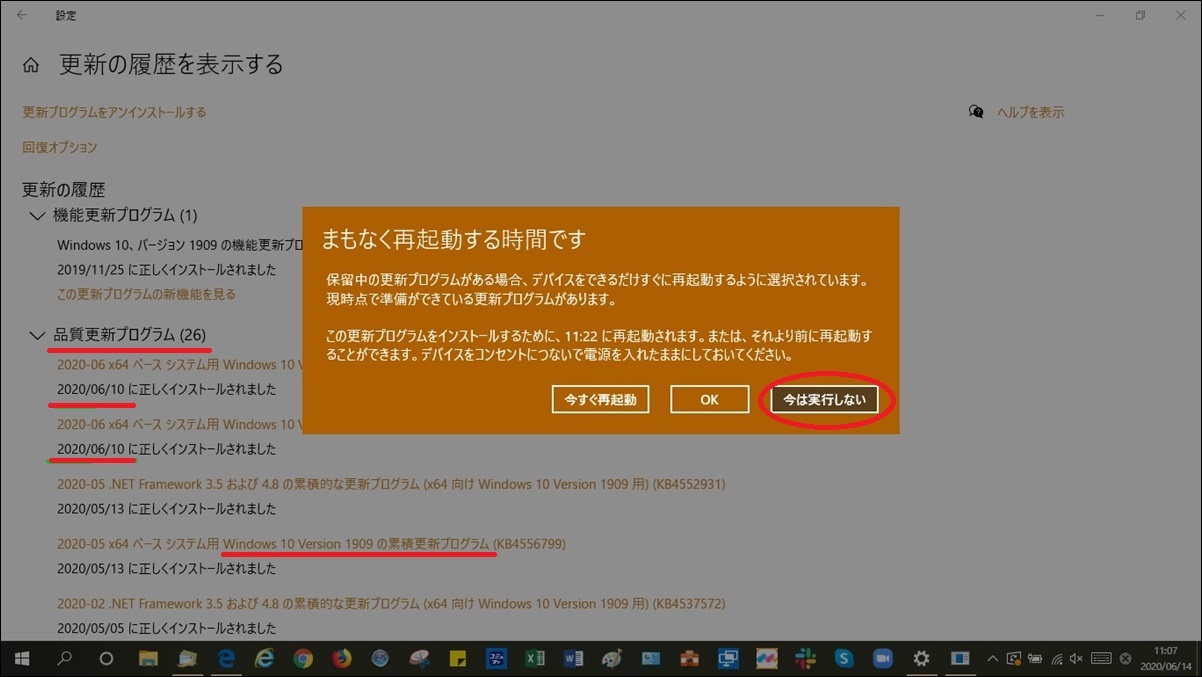This screenshot has height=677, width=1202.
Task: Go back with the settings back arrow
Action: point(22,16)
